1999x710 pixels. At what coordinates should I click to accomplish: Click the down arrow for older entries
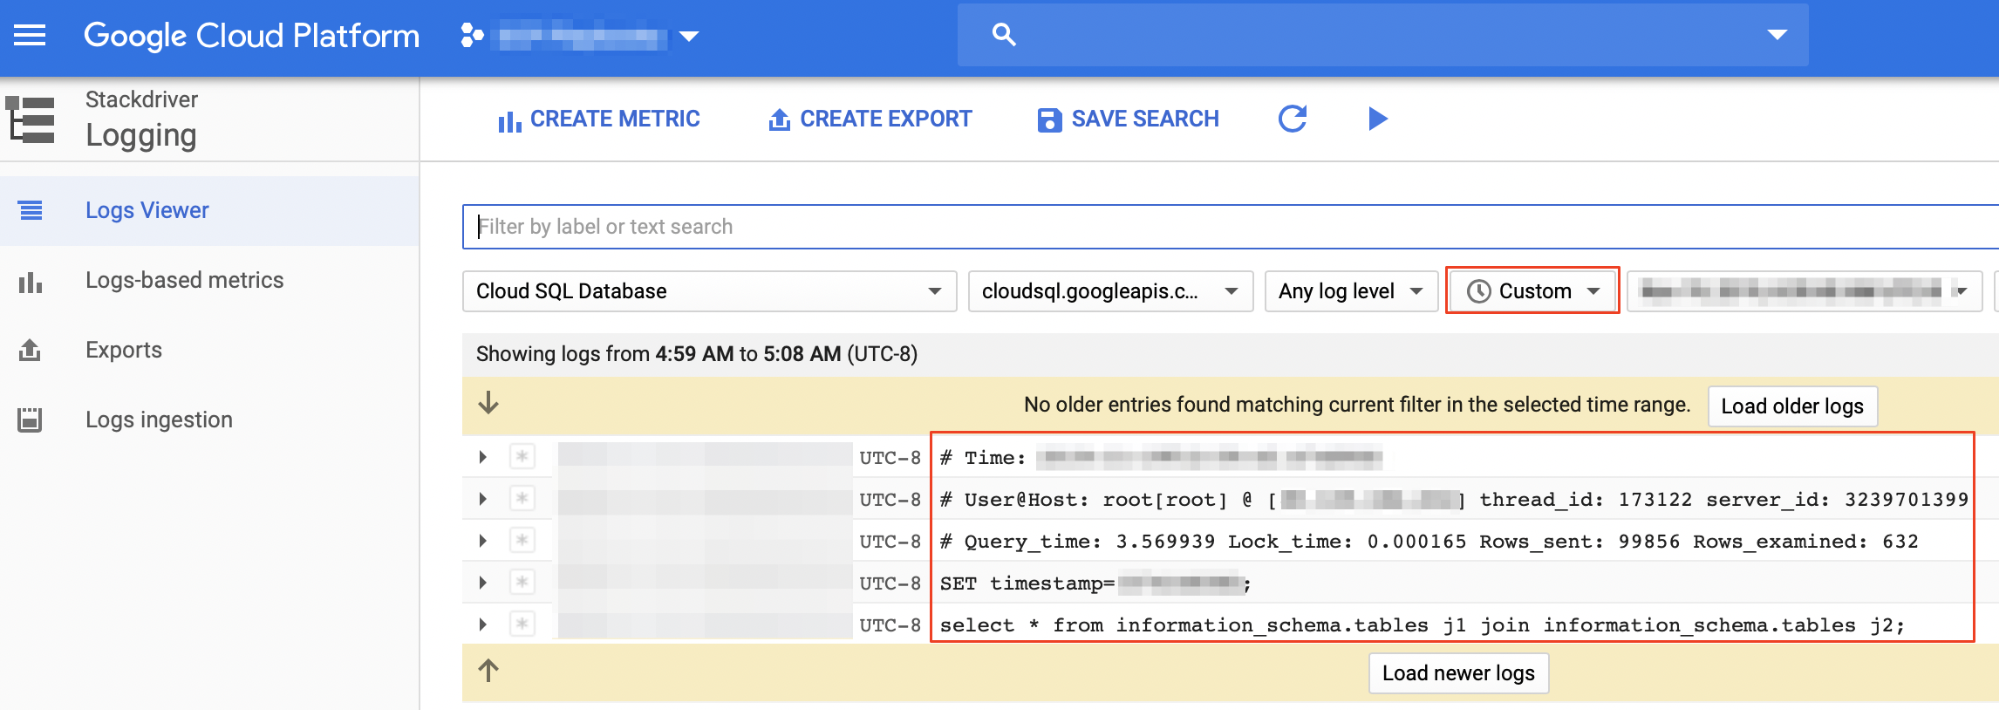(488, 403)
